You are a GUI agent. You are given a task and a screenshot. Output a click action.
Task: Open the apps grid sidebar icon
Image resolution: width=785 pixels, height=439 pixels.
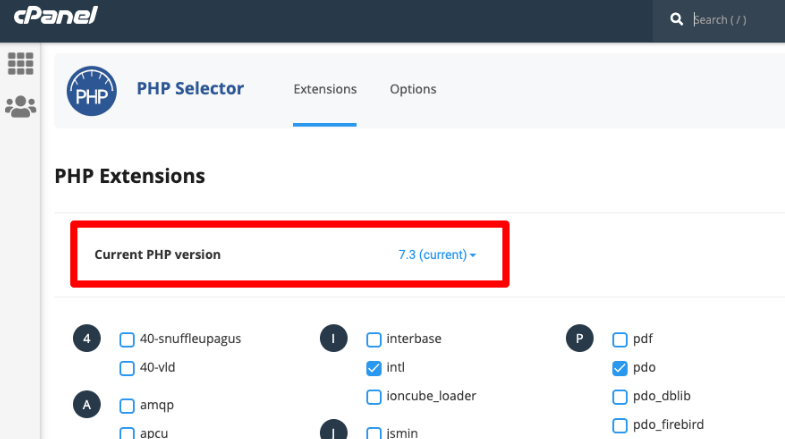[x=21, y=64]
